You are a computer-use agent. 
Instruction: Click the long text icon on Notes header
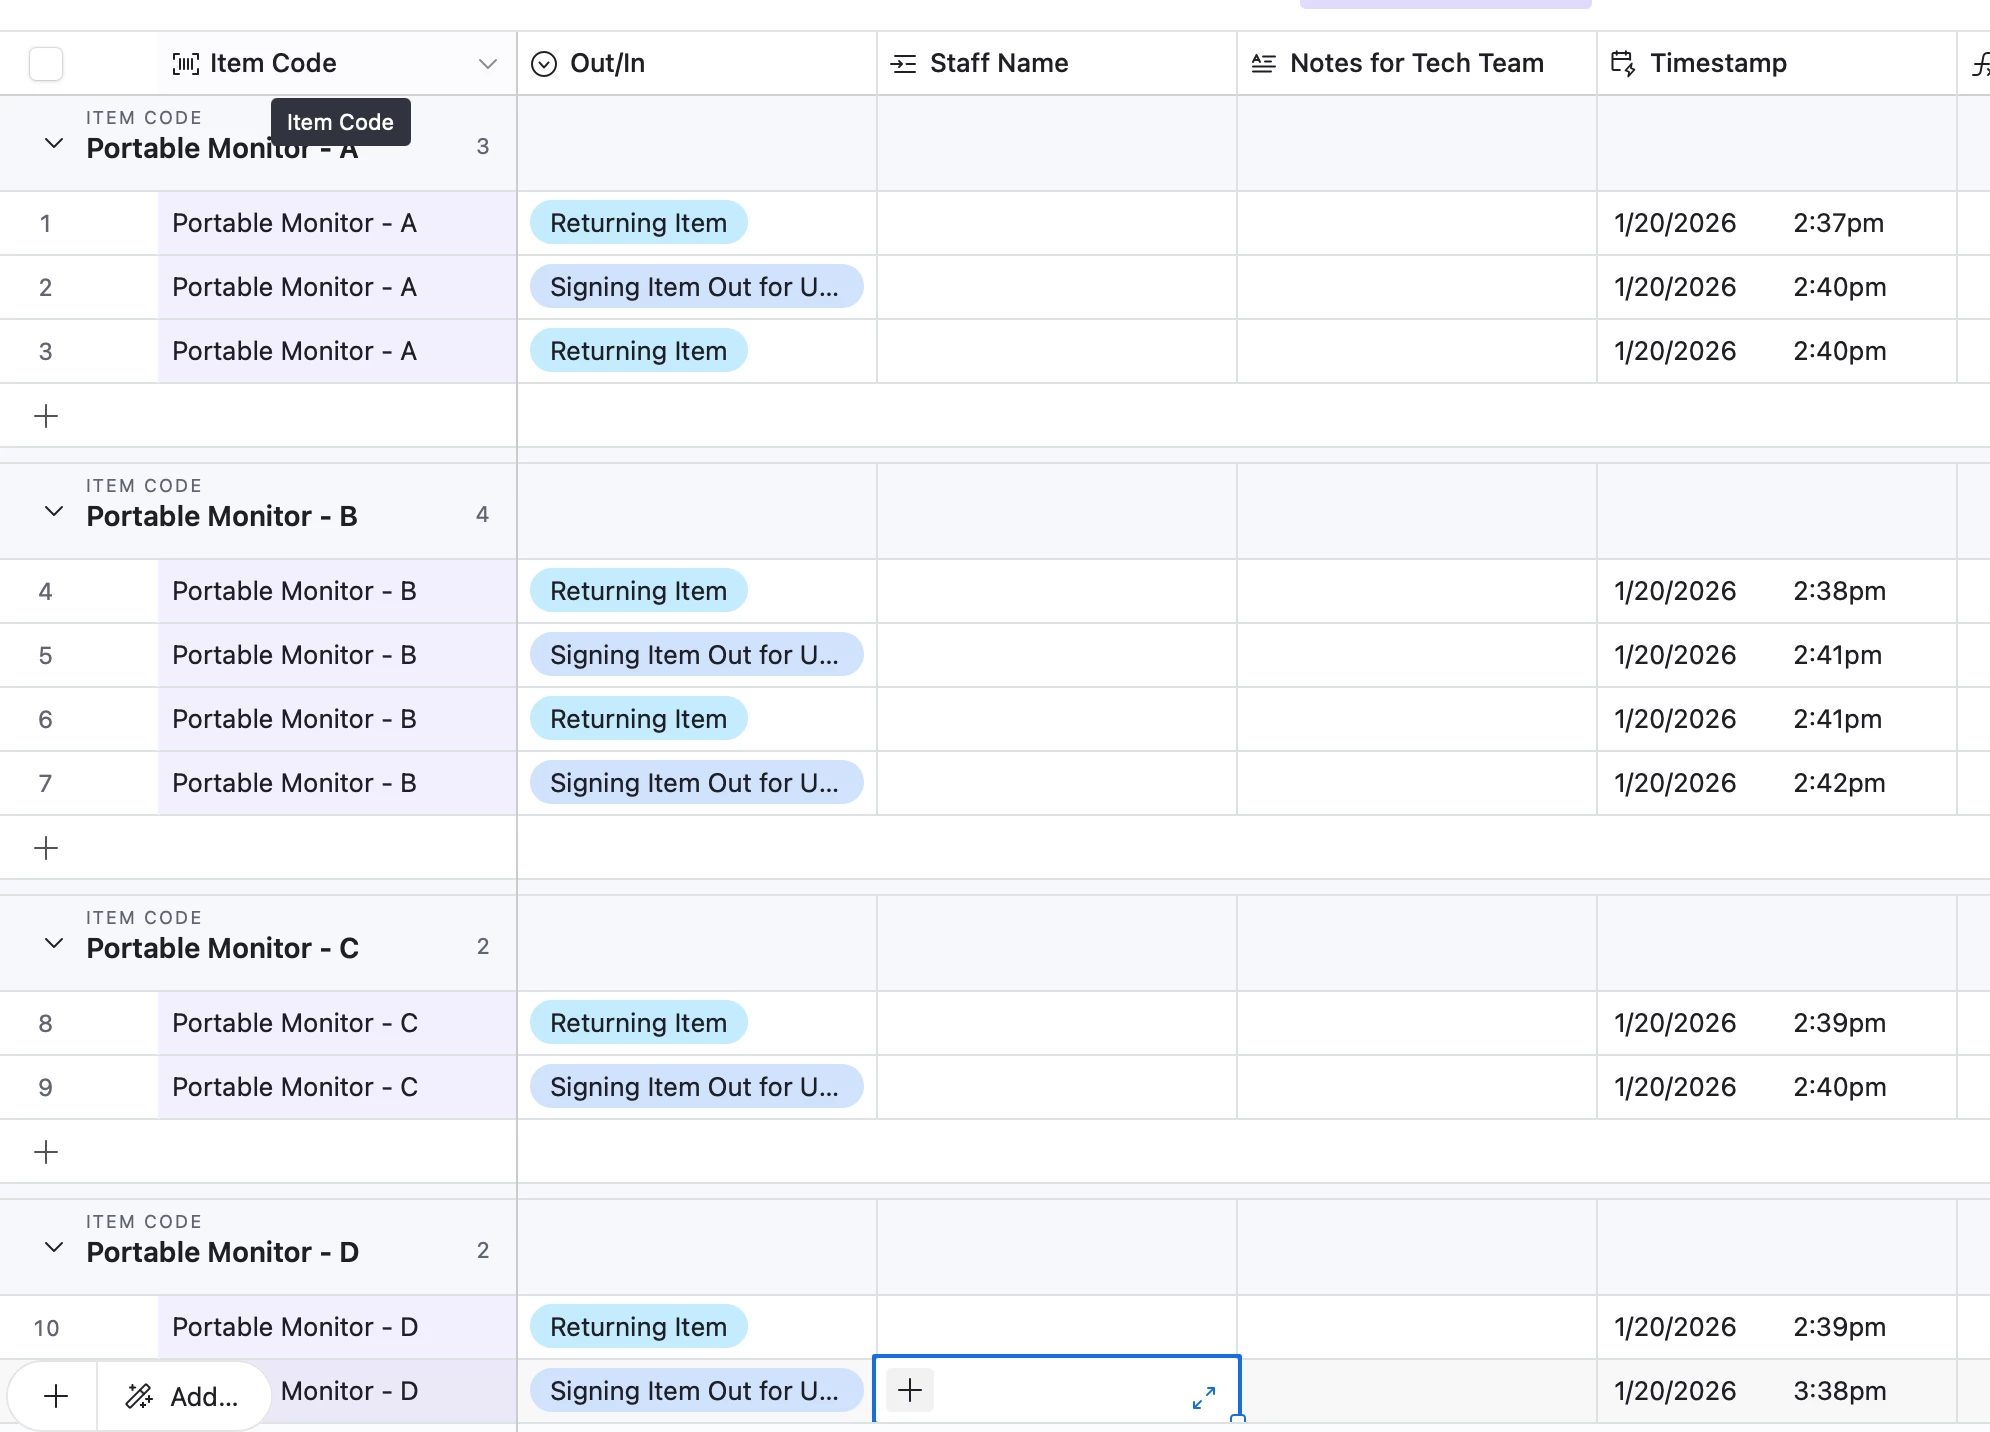1263,64
